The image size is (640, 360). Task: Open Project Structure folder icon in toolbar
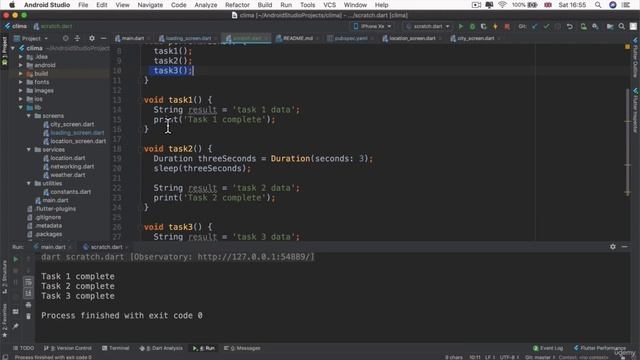pos(610,27)
